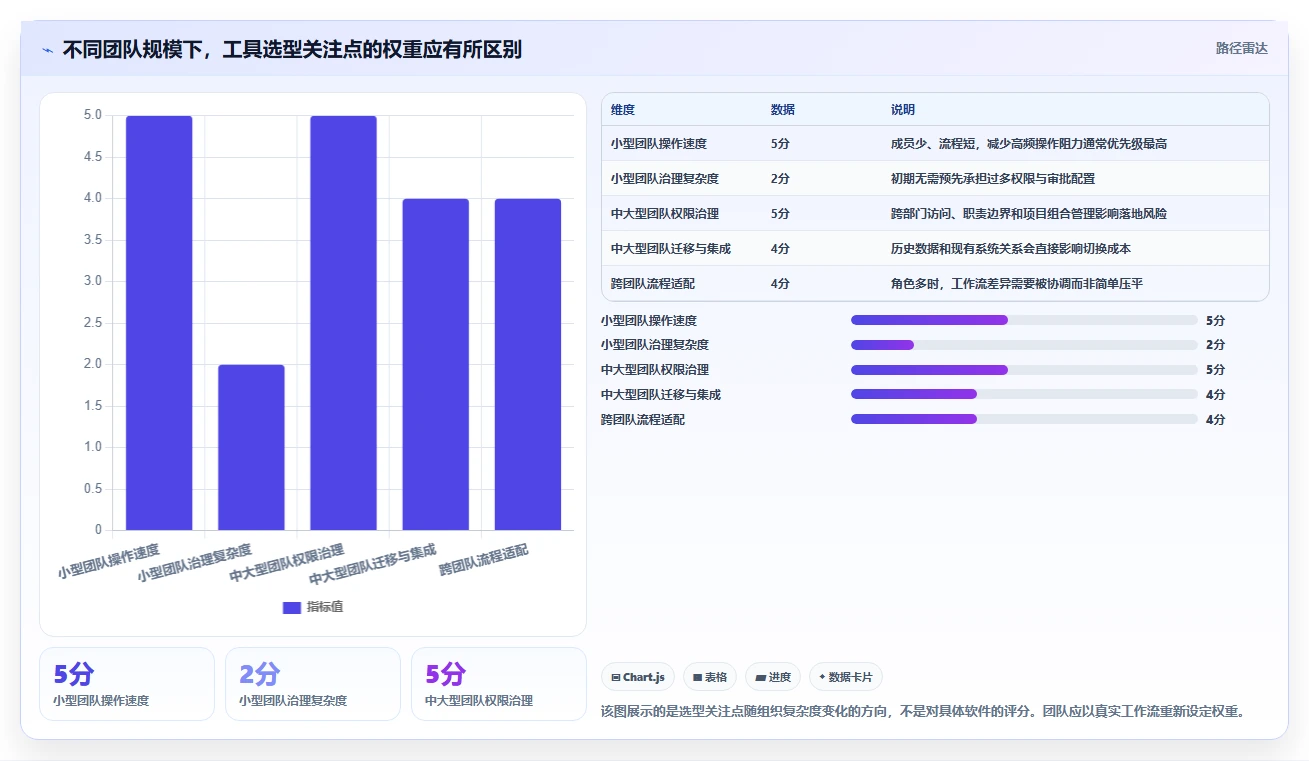Click the description starting 初期无需预先承担
The height and width of the screenshot is (761, 1309).
click(993, 179)
